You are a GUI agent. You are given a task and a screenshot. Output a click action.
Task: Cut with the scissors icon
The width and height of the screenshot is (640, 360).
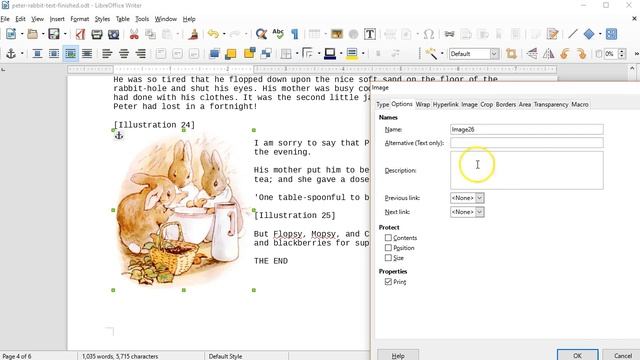[x=134, y=34]
